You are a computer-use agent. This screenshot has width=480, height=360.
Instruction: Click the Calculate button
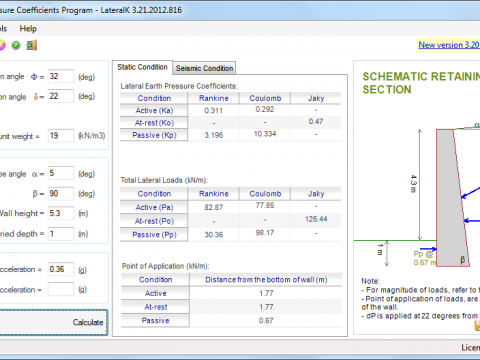pos(54,322)
